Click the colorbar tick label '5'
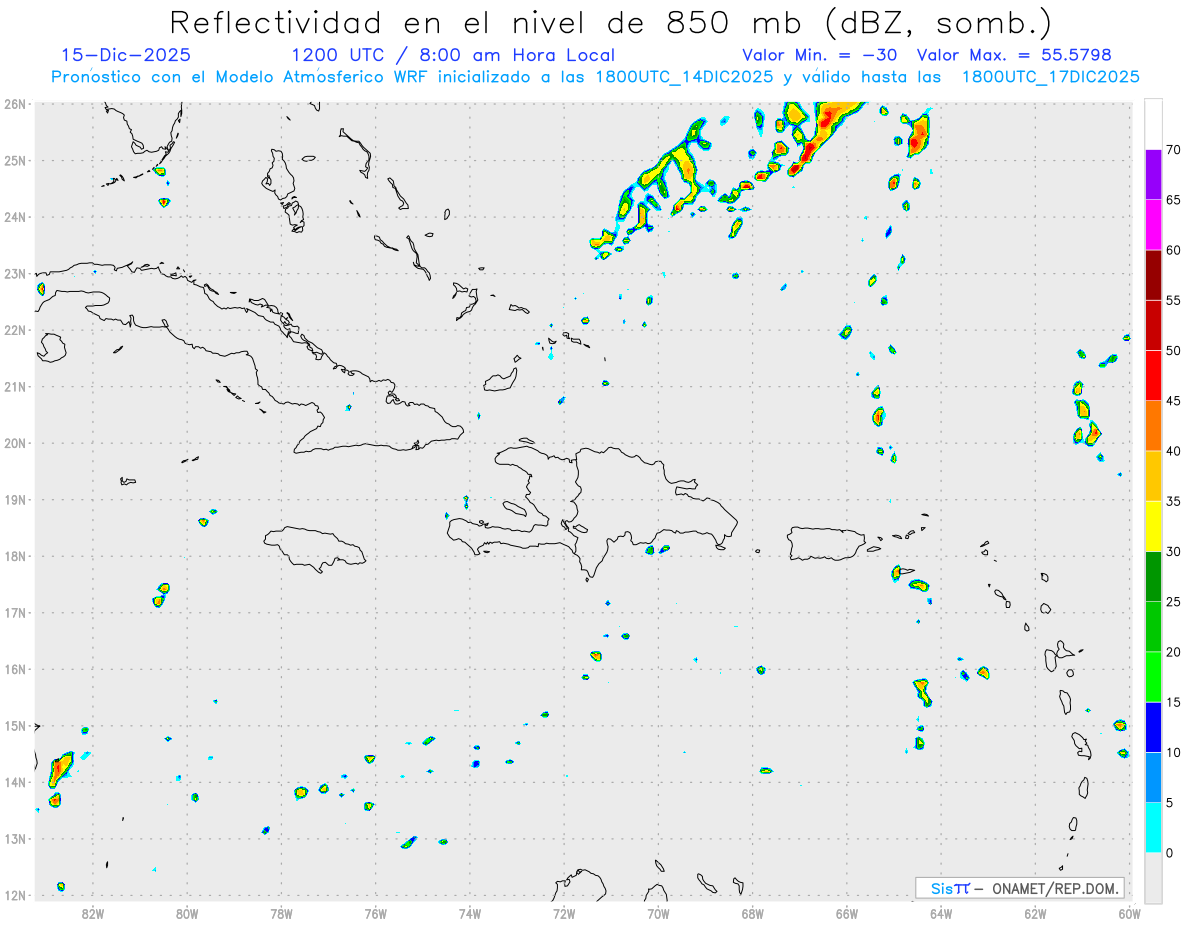This screenshot has height=927, width=1200. coord(1169,803)
